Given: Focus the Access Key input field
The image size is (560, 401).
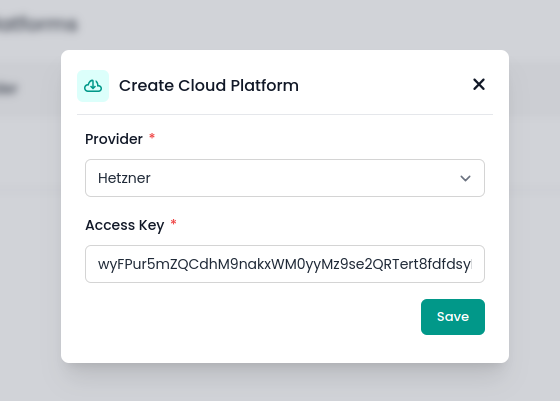Looking at the screenshot, I should point(285,264).
